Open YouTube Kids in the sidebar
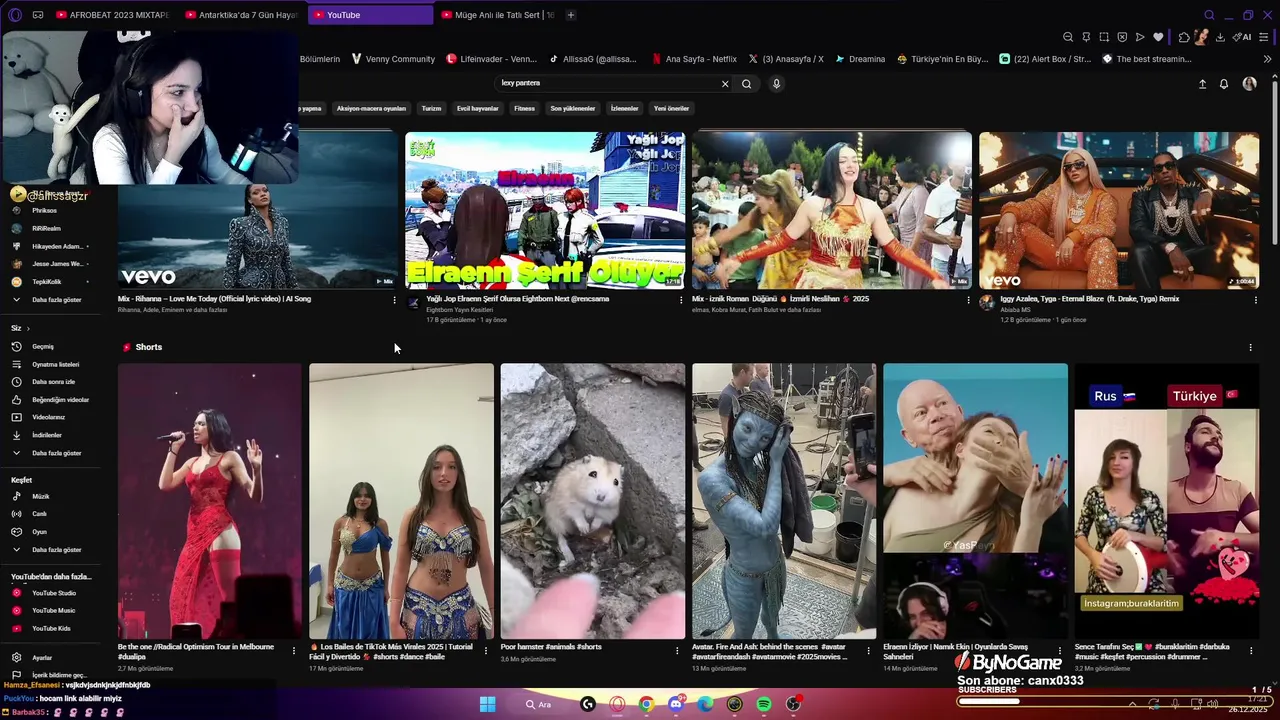The width and height of the screenshot is (1280, 720). pos(51,629)
